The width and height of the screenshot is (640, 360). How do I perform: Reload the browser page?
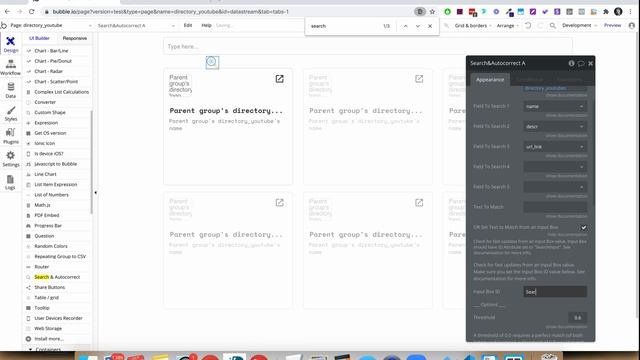tap(31, 11)
